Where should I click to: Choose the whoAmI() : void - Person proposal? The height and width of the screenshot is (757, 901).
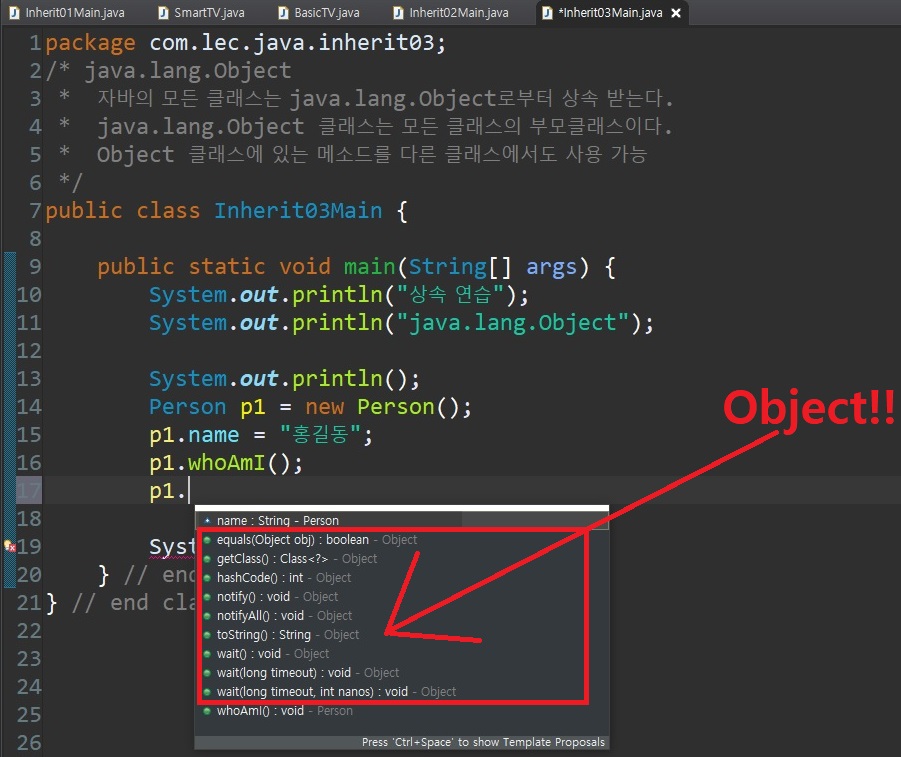point(402,710)
